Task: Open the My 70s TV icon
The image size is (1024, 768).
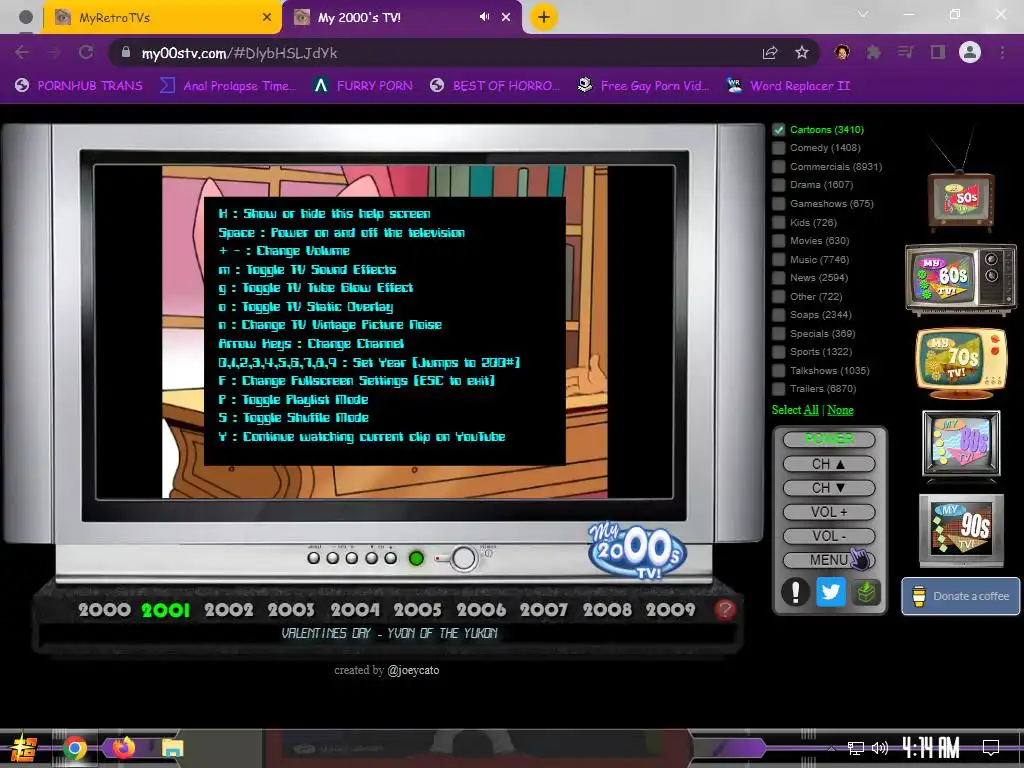Action: [x=961, y=362]
